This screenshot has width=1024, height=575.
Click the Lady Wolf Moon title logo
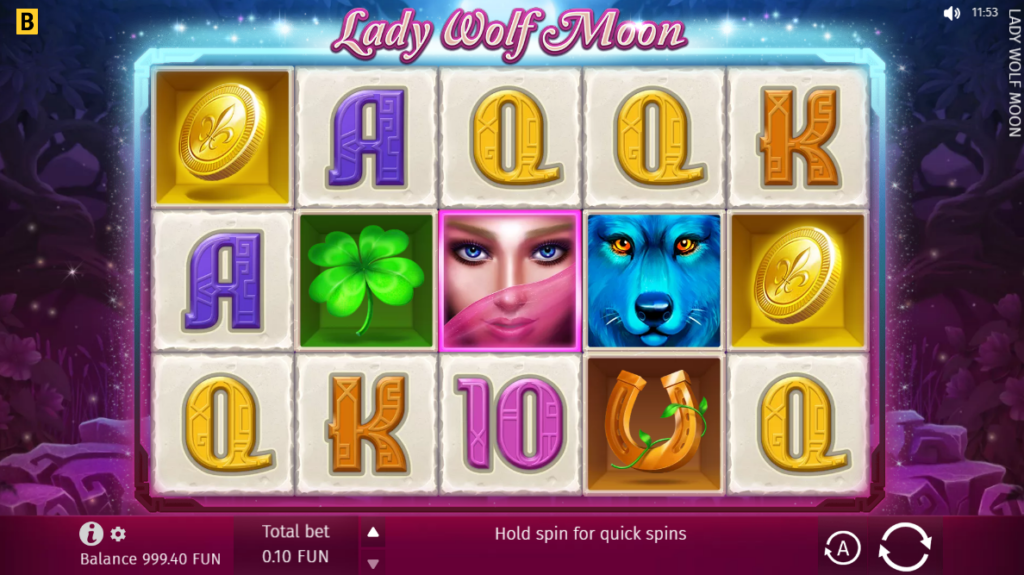tap(509, 33)
